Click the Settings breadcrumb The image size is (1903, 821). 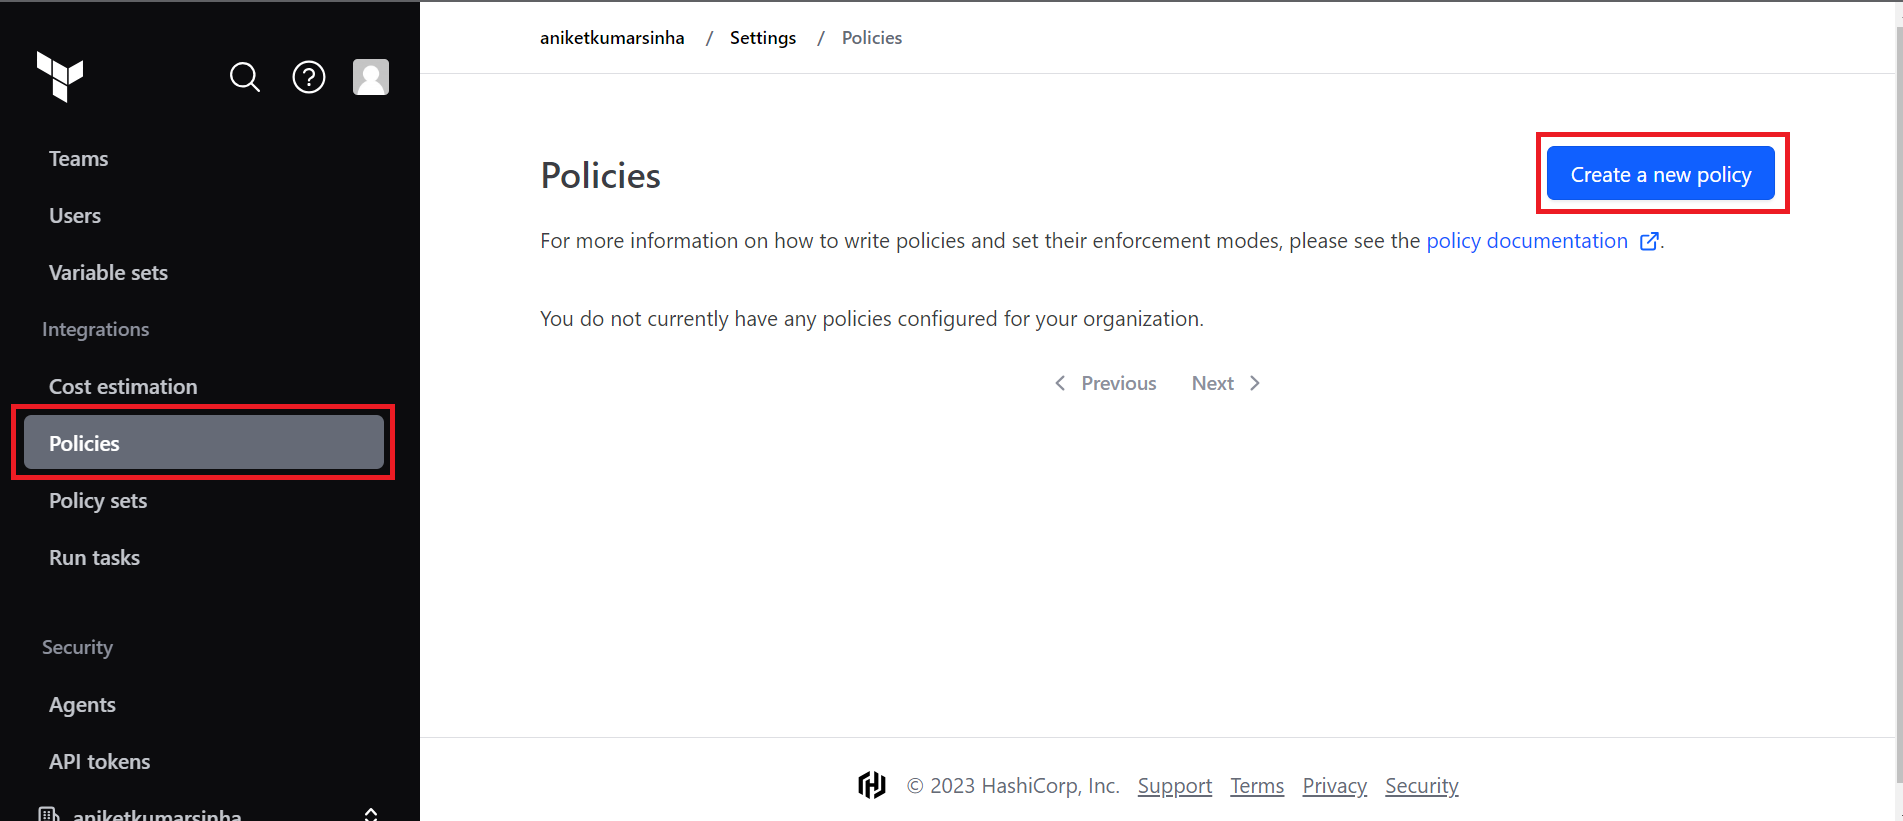tap(763, 38)
